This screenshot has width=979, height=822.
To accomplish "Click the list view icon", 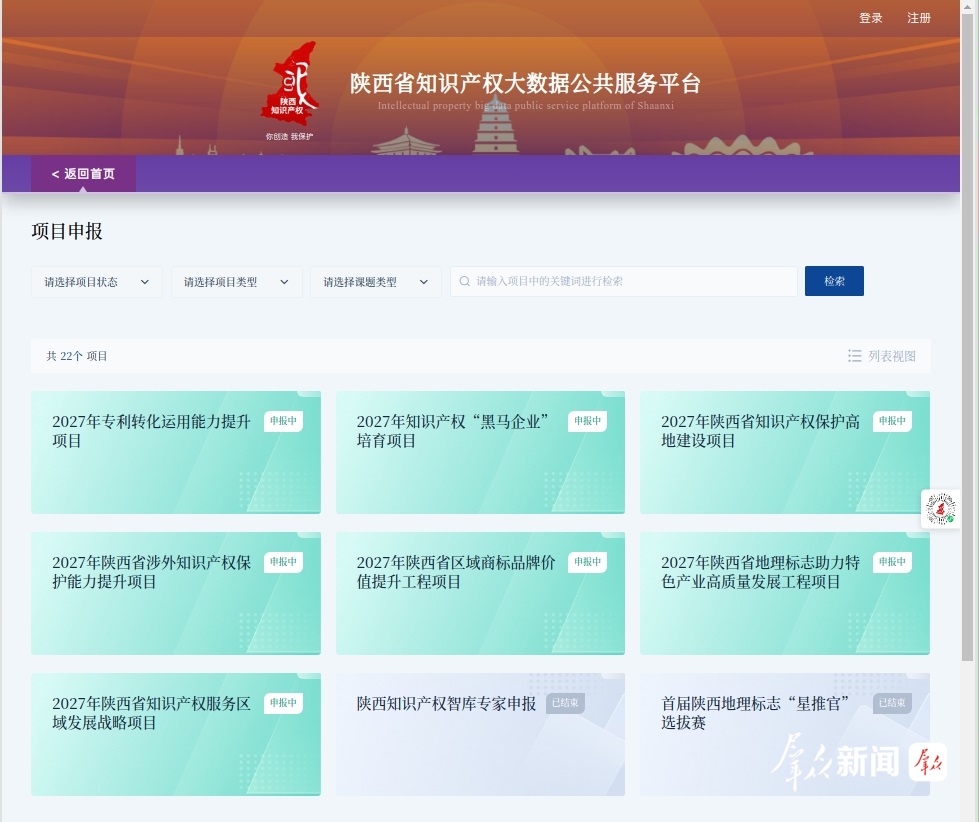I will [855, 356].
